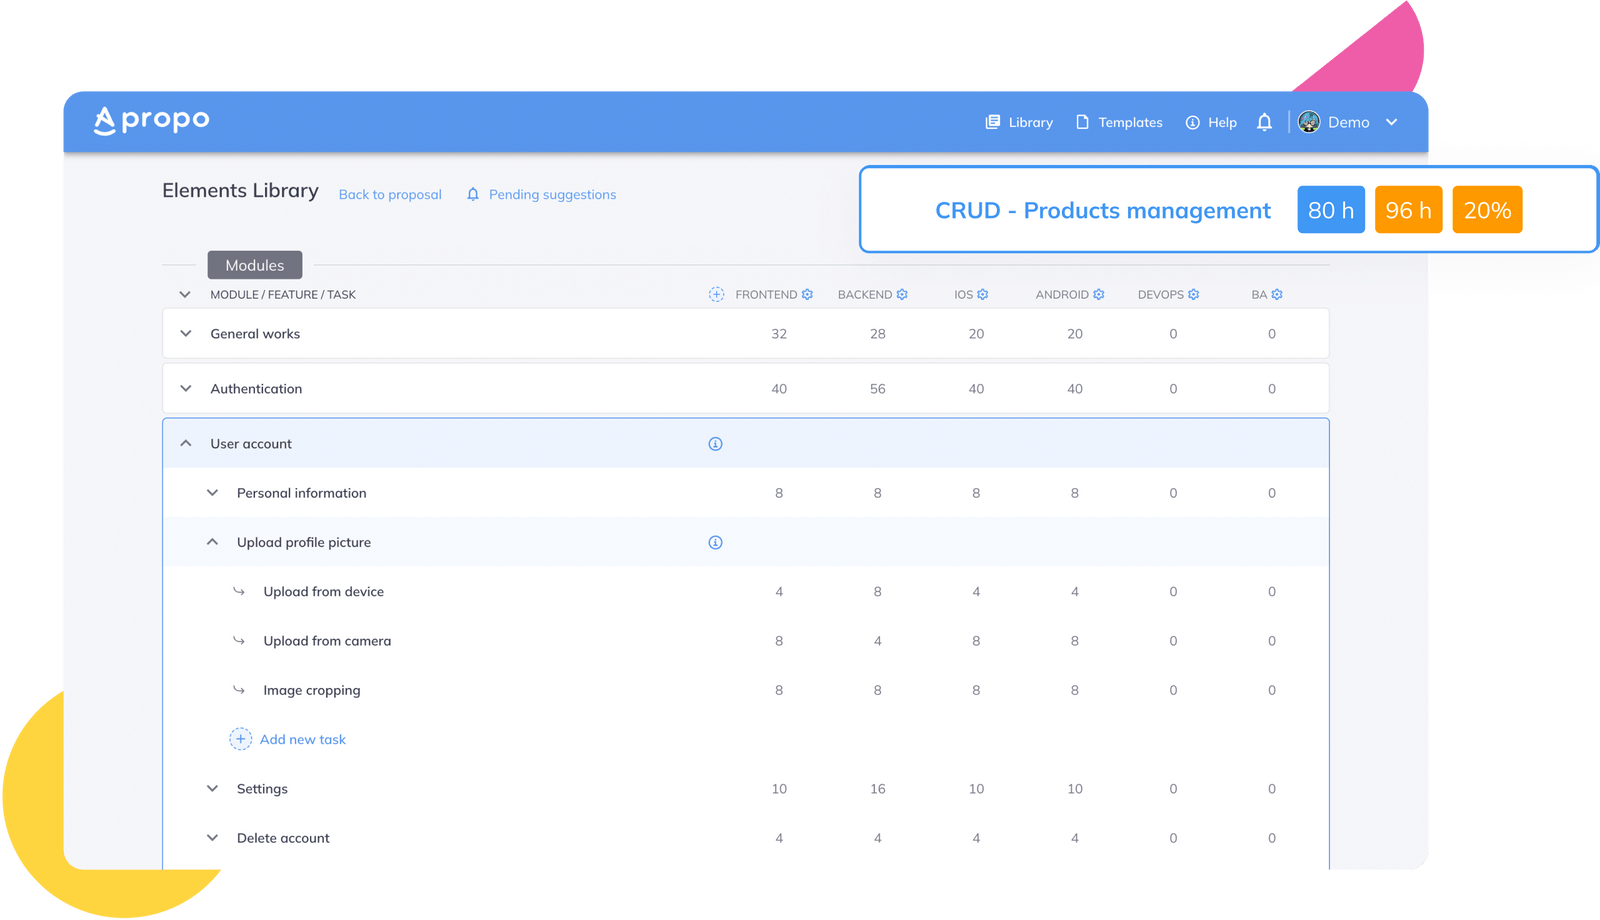The image size is (1600, 920).
Task: Click the Pending suggestions bell icon
Action: point(473,194)
